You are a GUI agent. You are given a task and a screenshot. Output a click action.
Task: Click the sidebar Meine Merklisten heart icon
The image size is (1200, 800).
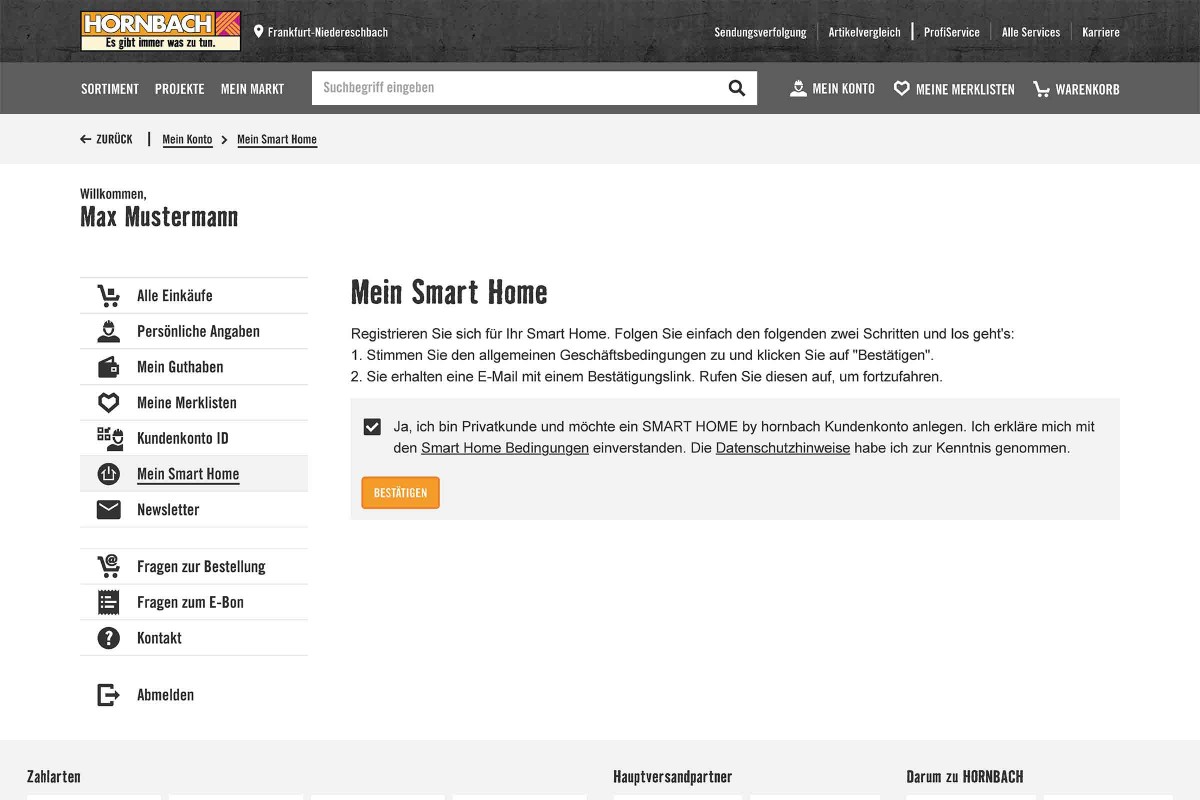109,403
